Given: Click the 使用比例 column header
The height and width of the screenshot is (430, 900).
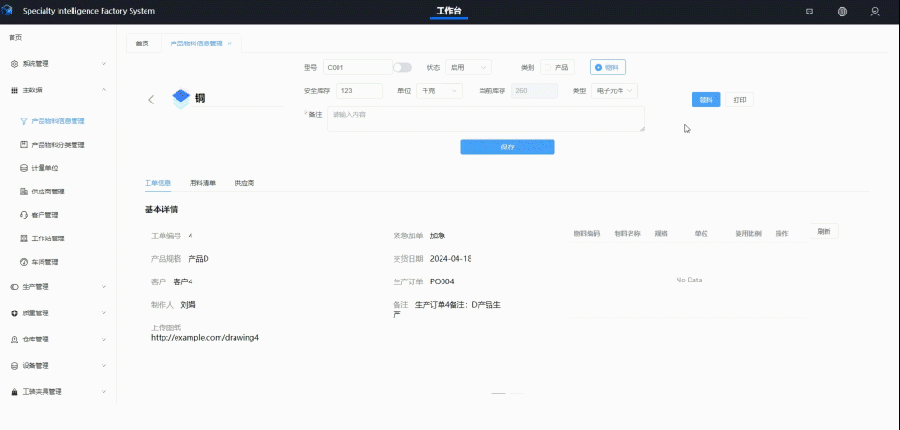Looking at the screenshot, I should pos(748,234).
